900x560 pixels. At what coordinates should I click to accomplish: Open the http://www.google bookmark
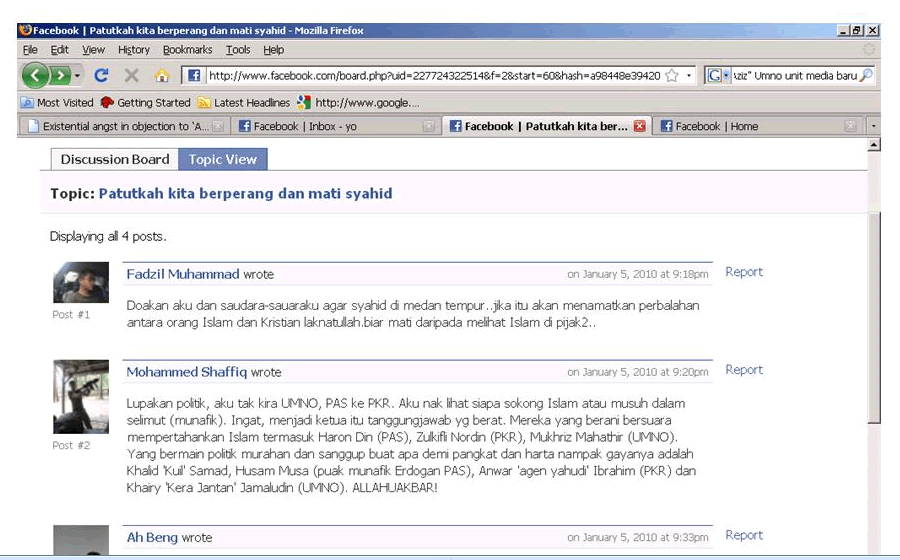(359, 103)
